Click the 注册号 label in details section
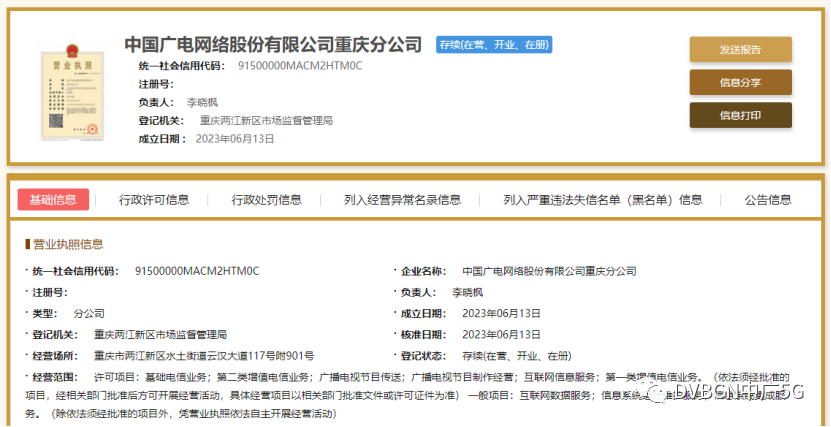 tap(50, 292)
